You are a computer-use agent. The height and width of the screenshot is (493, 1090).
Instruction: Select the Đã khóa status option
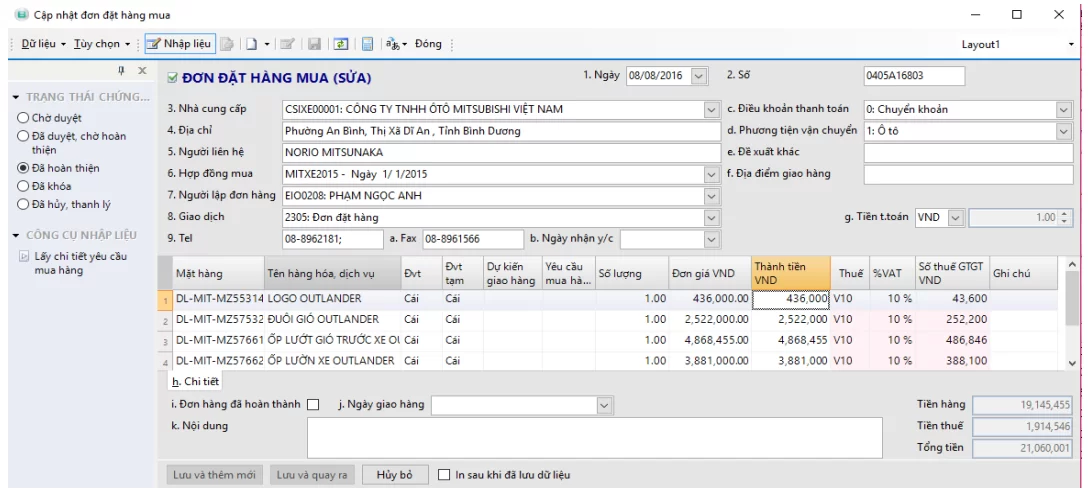pos(23,186)
